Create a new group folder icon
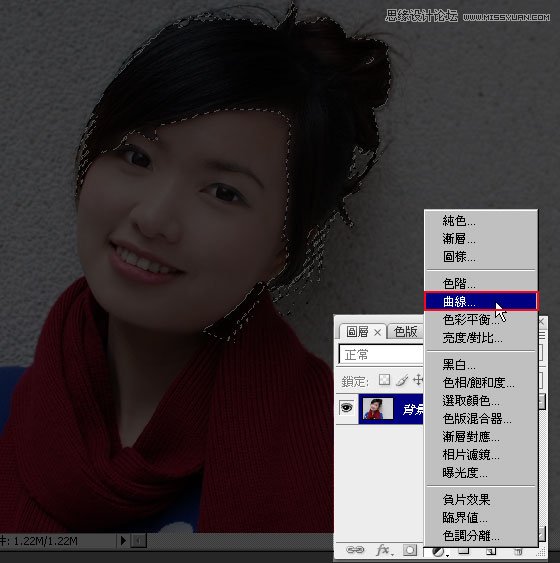Image resolution: width=560 pixels, height=563 pixels. tap(463, 550)
